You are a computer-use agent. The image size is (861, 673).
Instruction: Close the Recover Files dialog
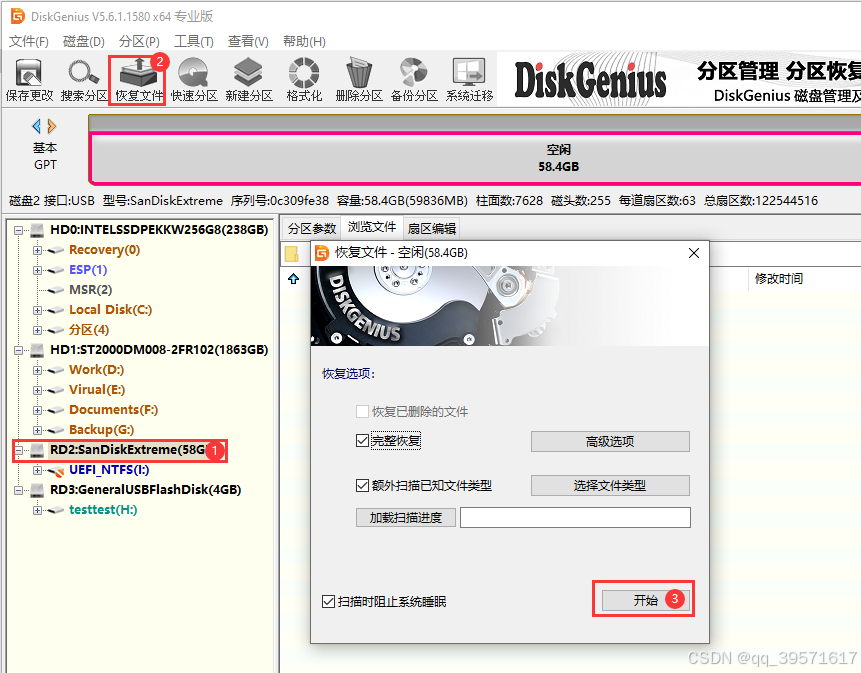[694, 253]
